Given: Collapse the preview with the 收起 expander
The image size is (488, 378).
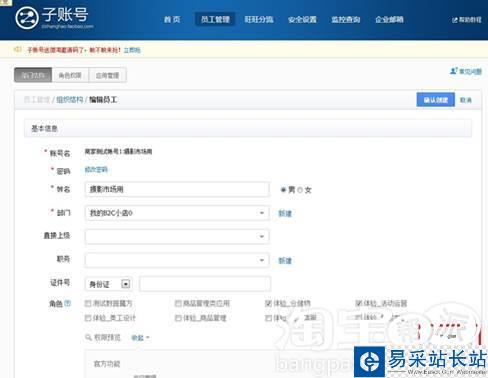Looking at the screenshot, I should coord(140,338).
